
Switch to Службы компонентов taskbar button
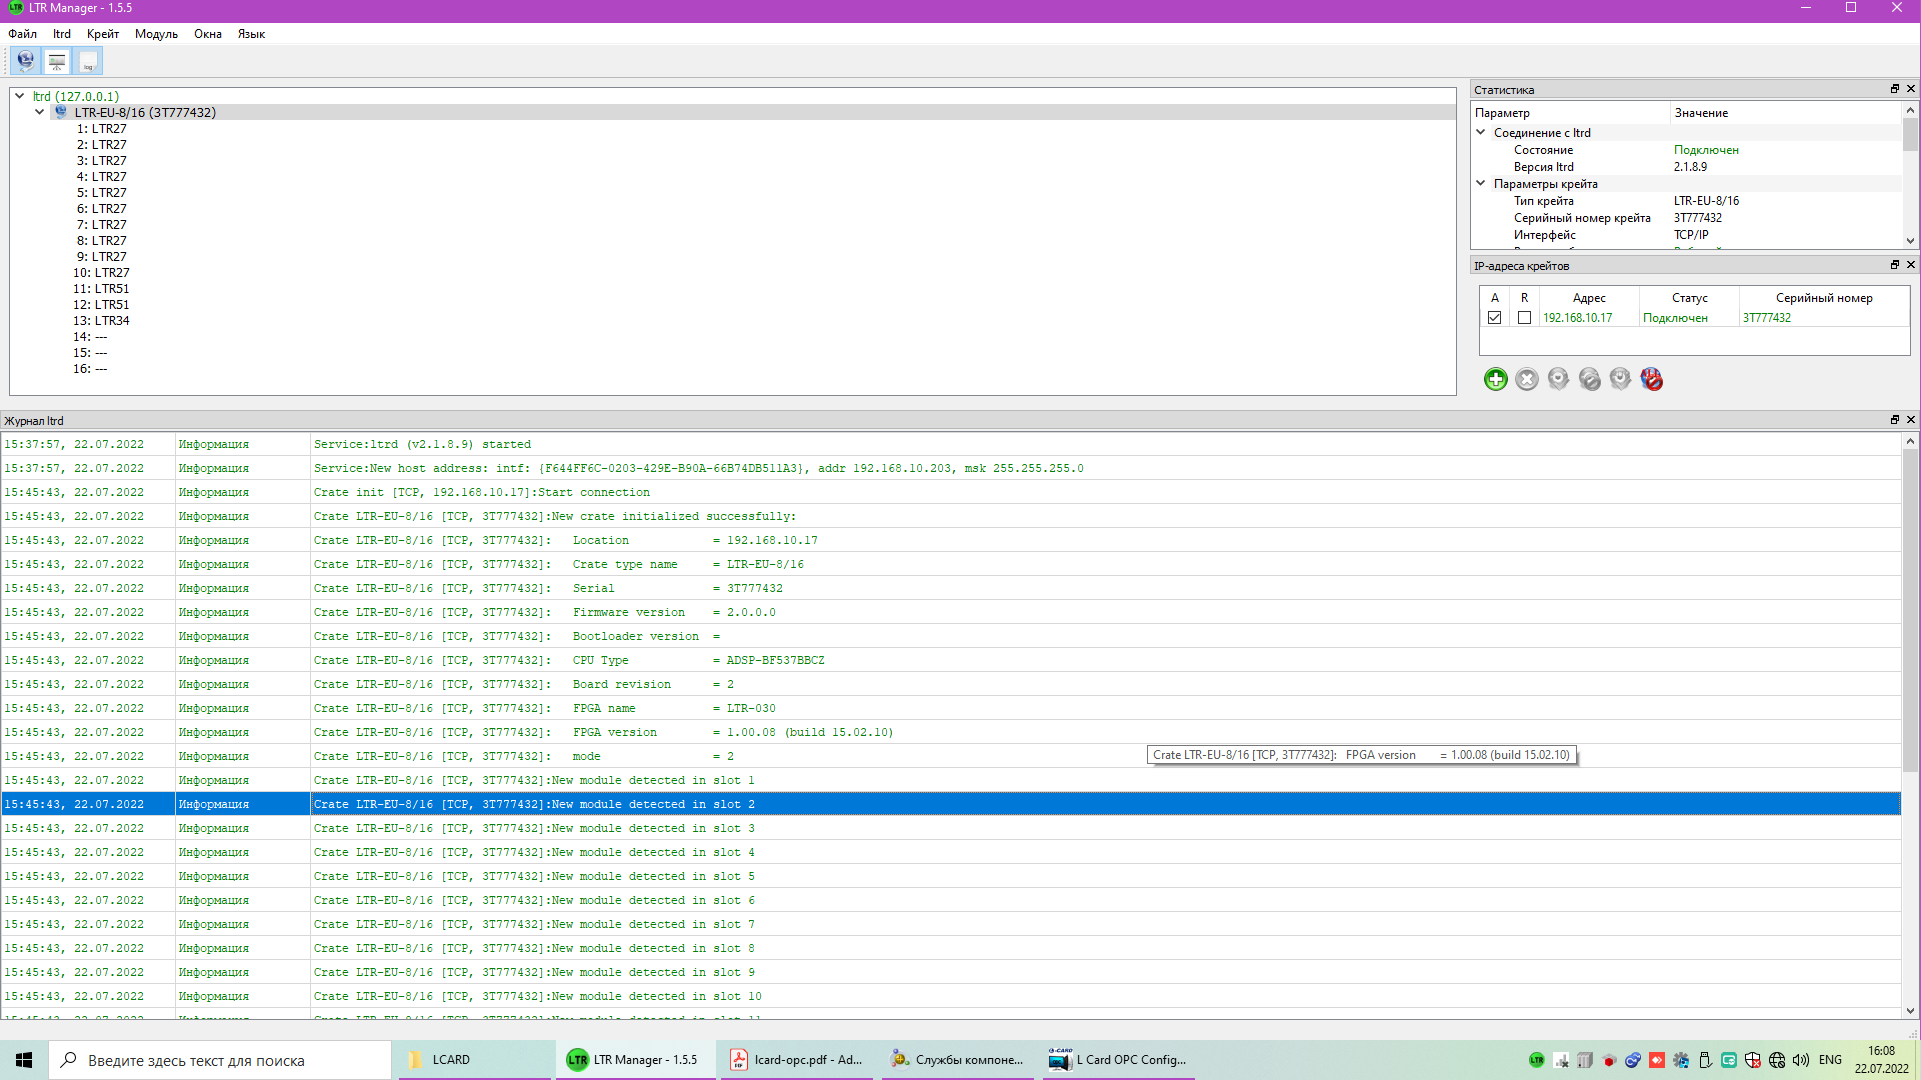958,1060
